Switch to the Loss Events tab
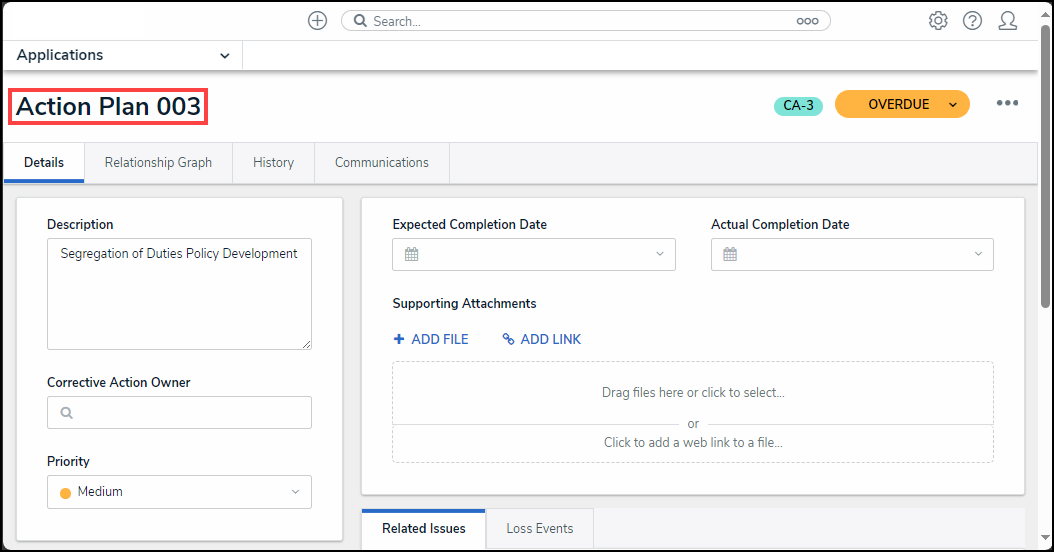 tap(540, 529)
